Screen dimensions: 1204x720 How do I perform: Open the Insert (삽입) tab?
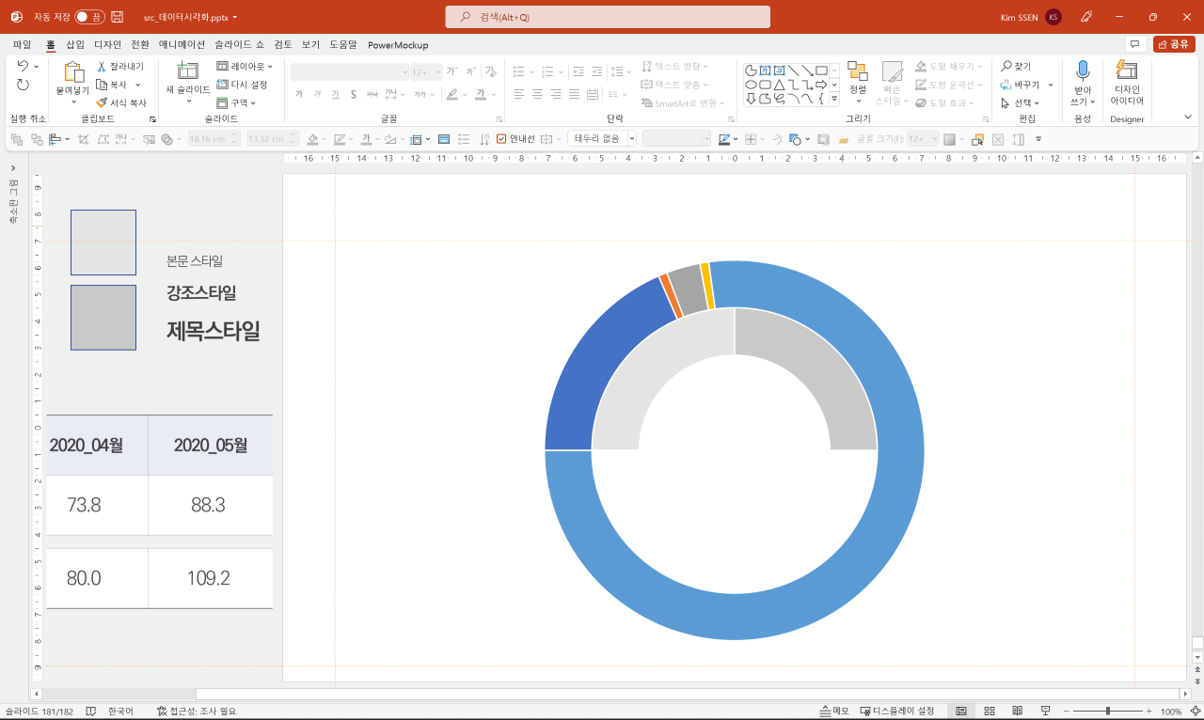[75, 45]
